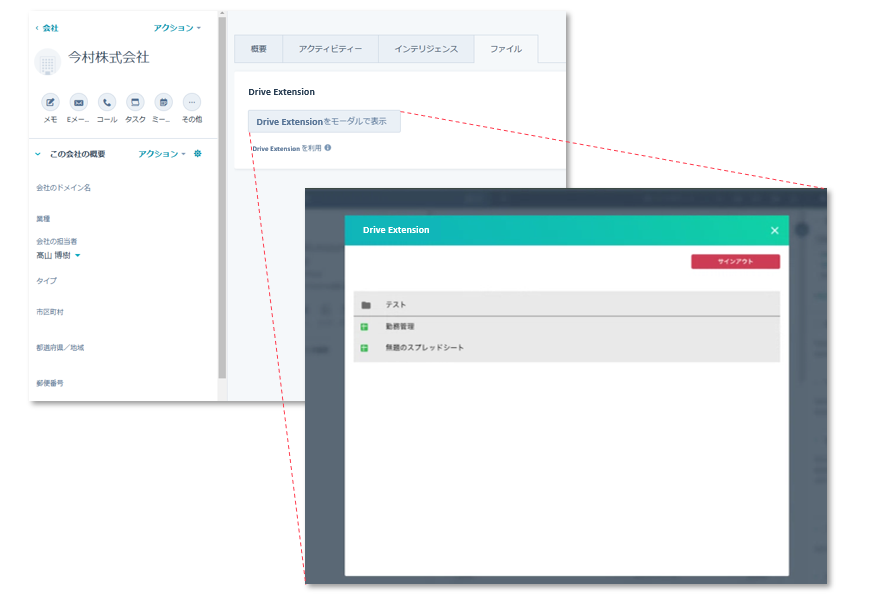Switch to the インテリジェンス tab
Viewport: 870px width, 598px height.
[x=426, y=49]
